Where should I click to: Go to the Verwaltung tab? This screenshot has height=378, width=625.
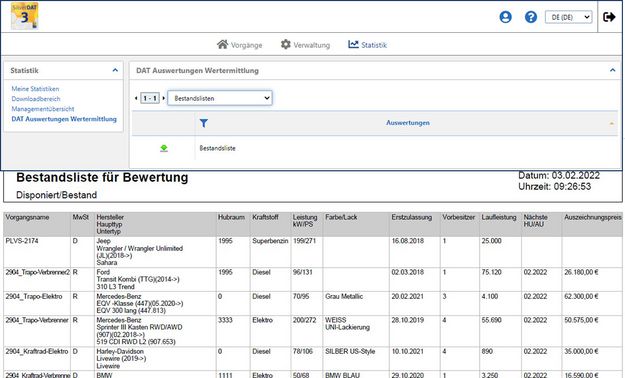click(305, 45)
